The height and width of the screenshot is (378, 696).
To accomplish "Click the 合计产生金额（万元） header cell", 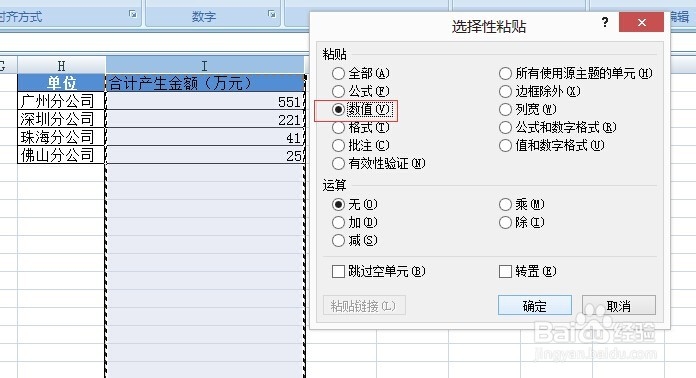I will click(205, 83).
